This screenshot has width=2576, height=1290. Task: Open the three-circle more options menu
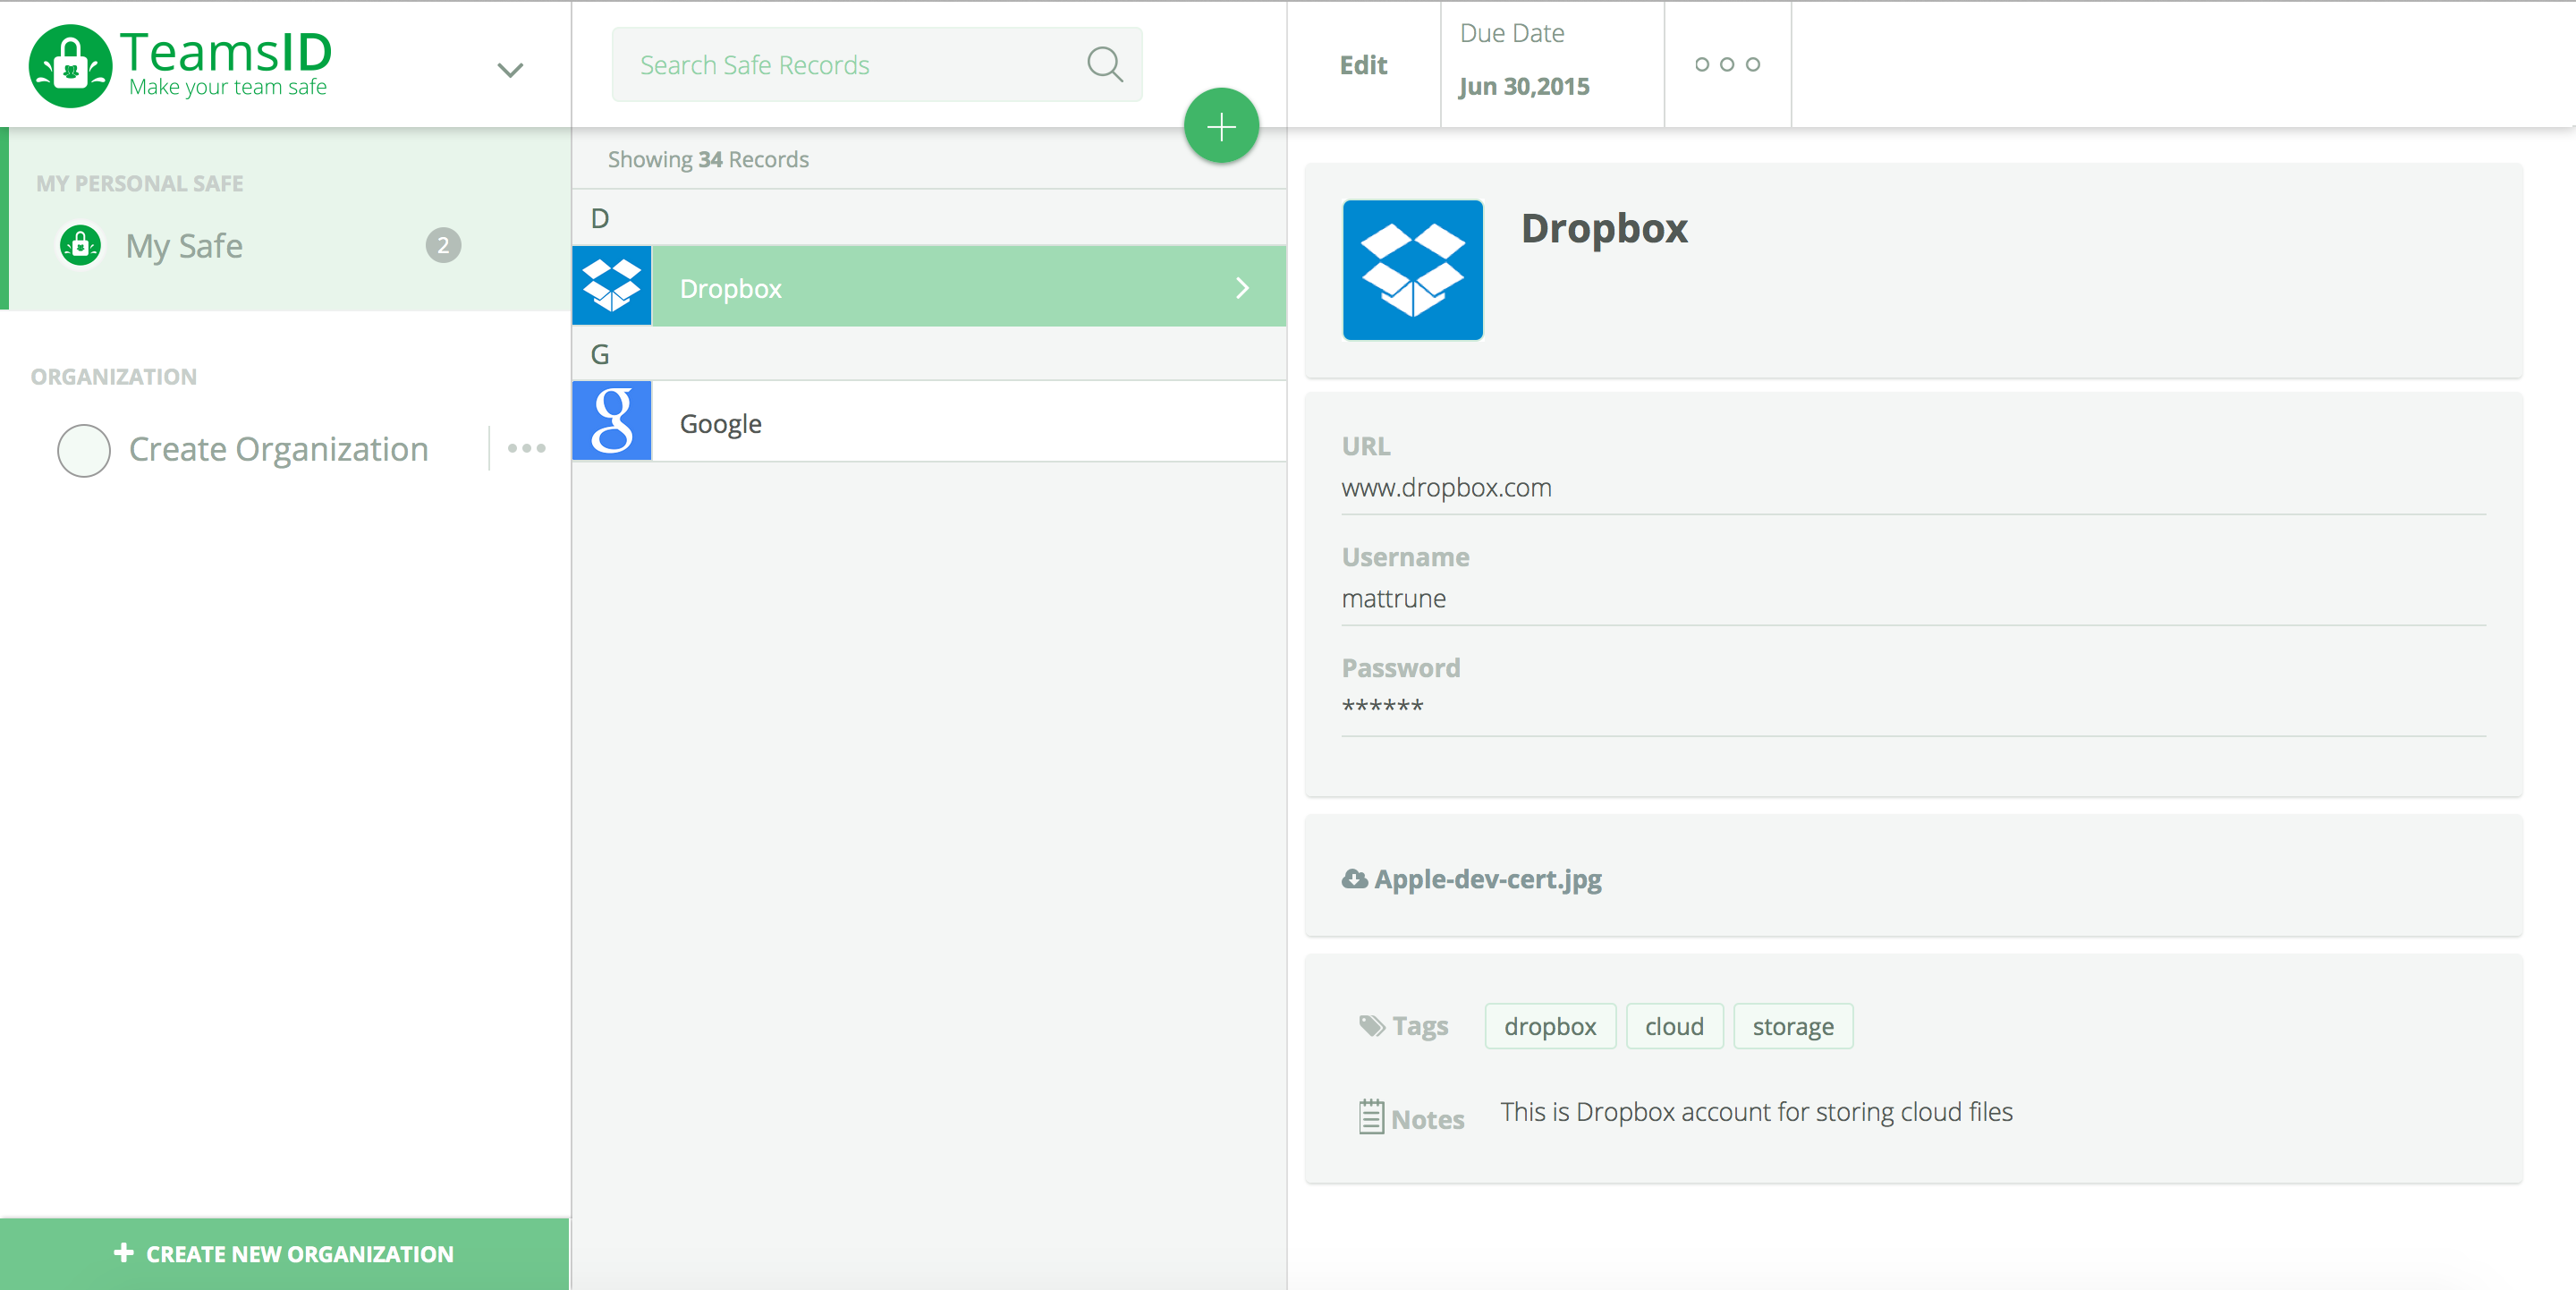pyautogui.click(x=1727, y=65)
